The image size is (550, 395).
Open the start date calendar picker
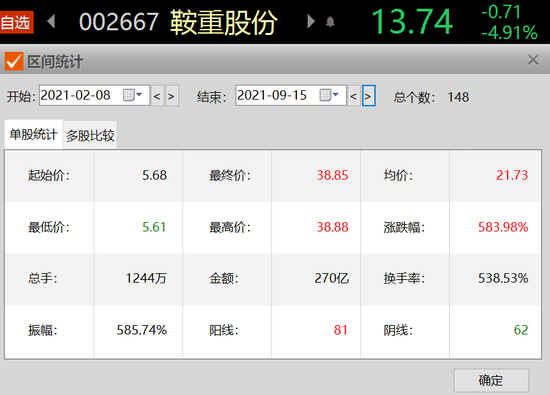pos(133,95)
